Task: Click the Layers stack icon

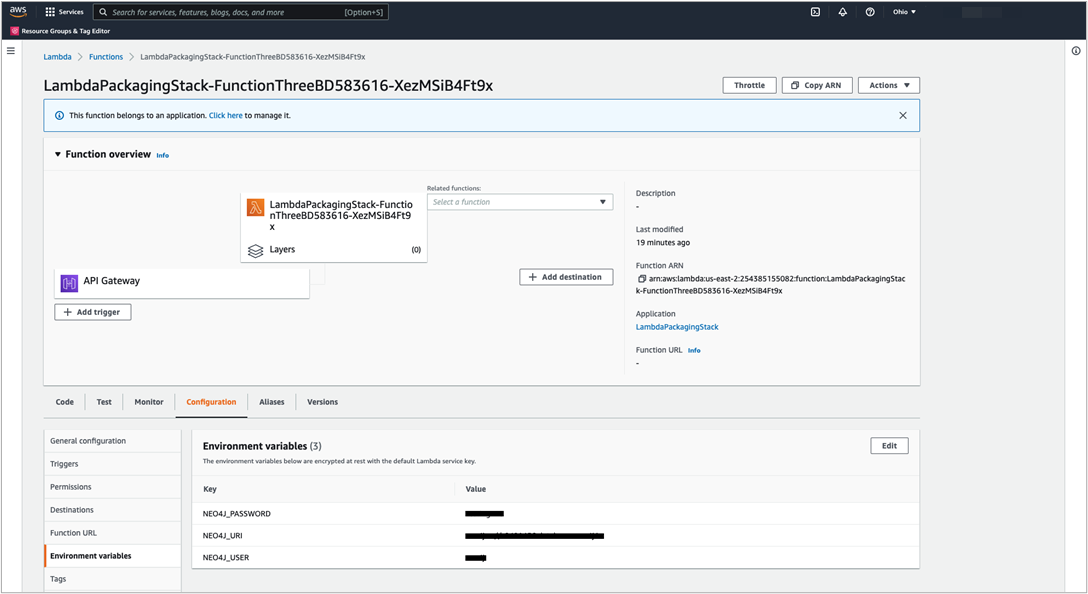Action: tap(255, 251)
